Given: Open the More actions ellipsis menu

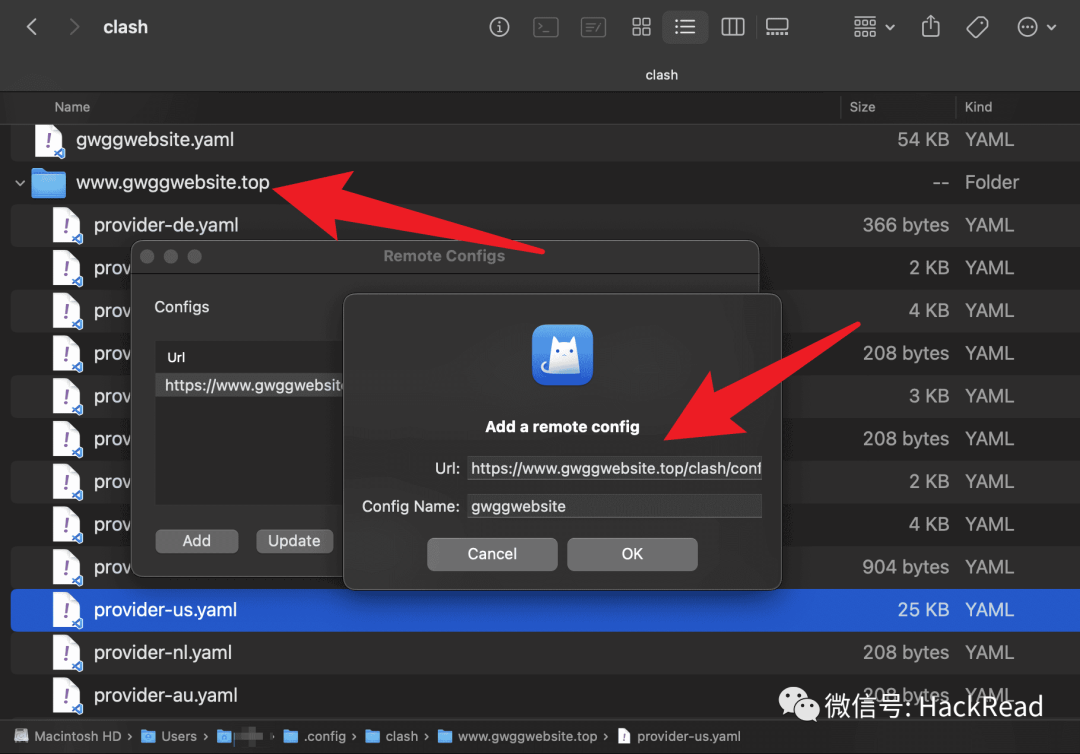Looking at the screenshot, I should point(1036,27).
